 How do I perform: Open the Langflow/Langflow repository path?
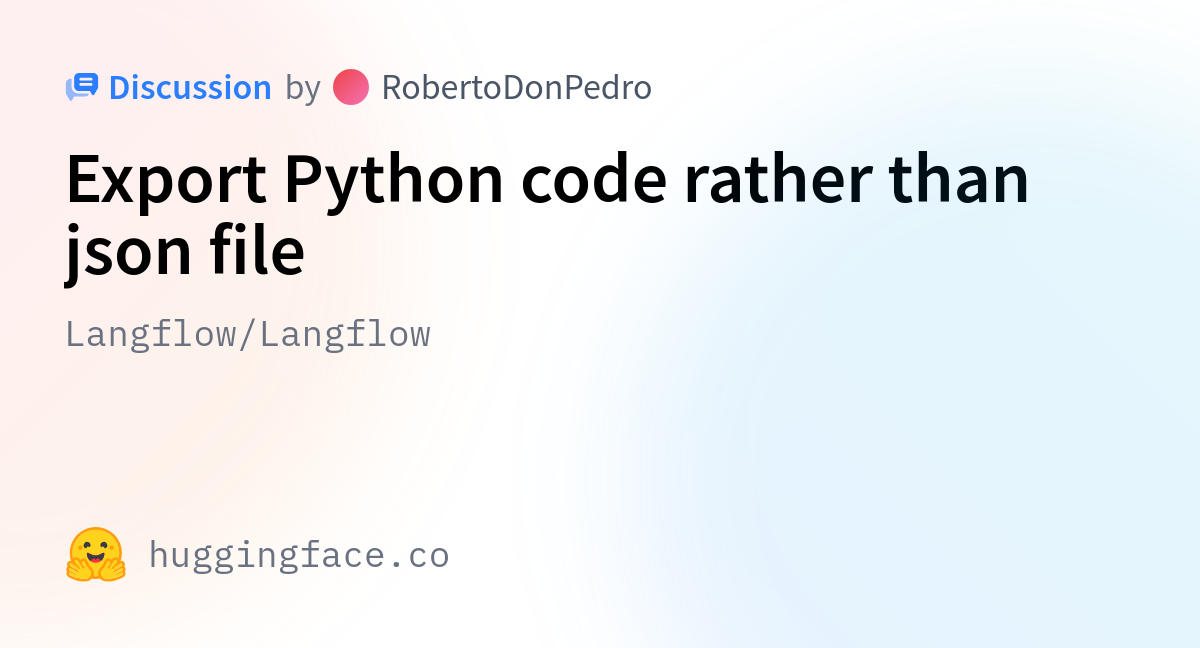coord(248,334)
